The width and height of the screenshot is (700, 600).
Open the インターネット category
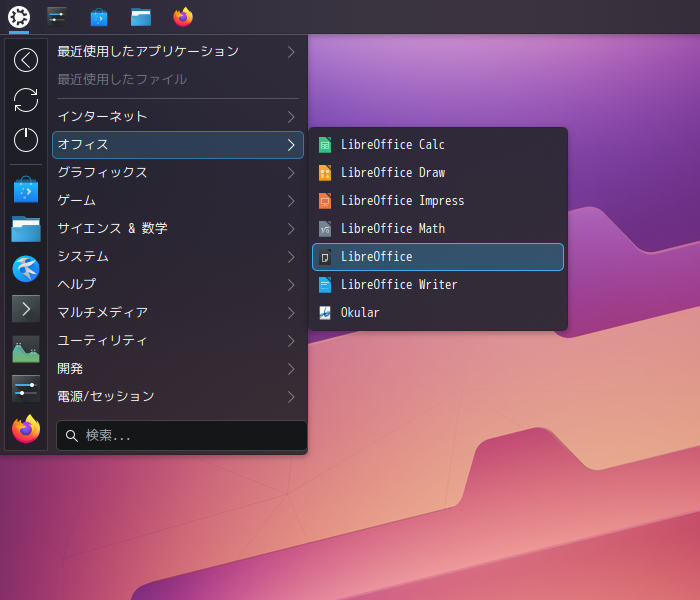178,117
